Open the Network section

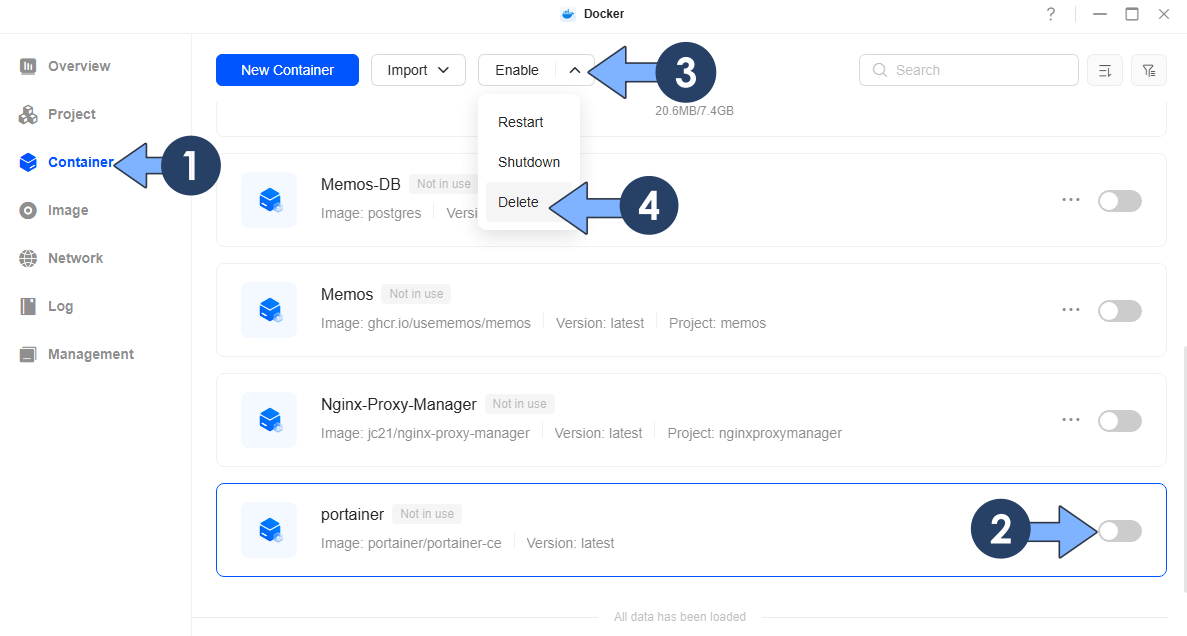(x=61, y=258)
